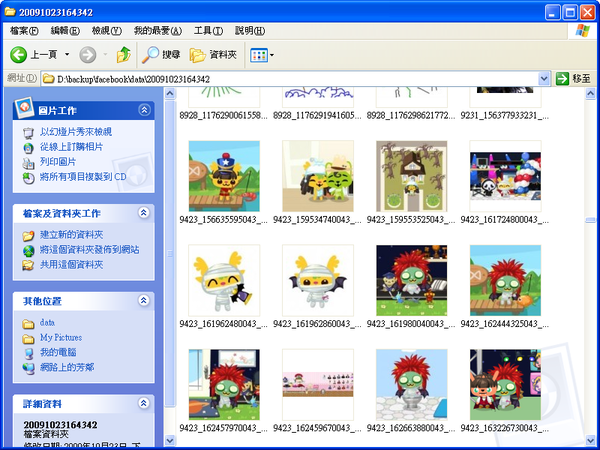600x450 pixels.
Task: Click the file list scrollbar thumb
Action: click(590, 220)
